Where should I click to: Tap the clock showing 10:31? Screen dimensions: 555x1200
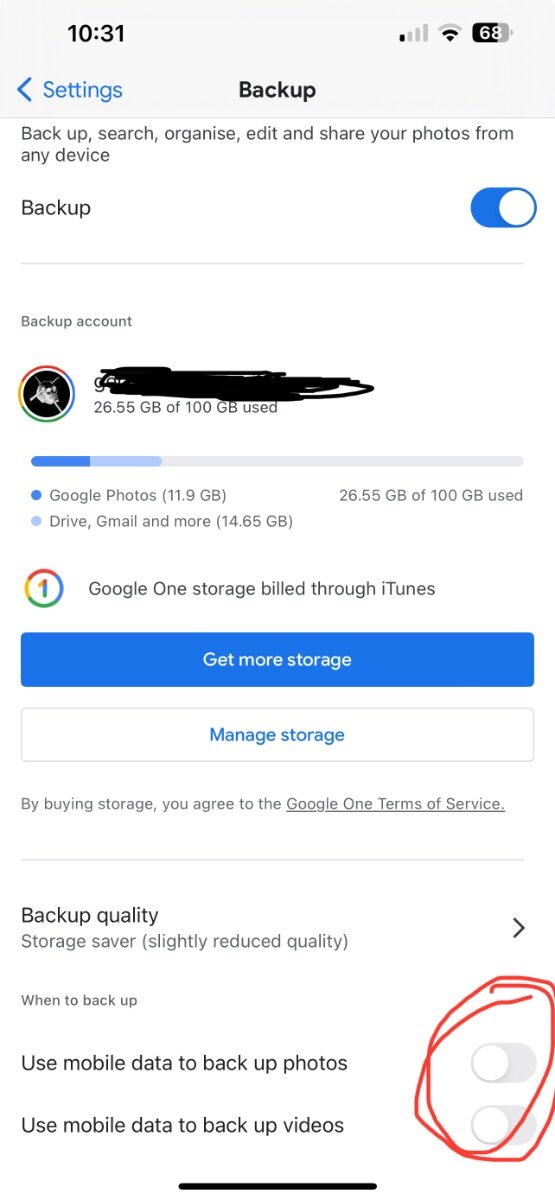tap(96, 33)
